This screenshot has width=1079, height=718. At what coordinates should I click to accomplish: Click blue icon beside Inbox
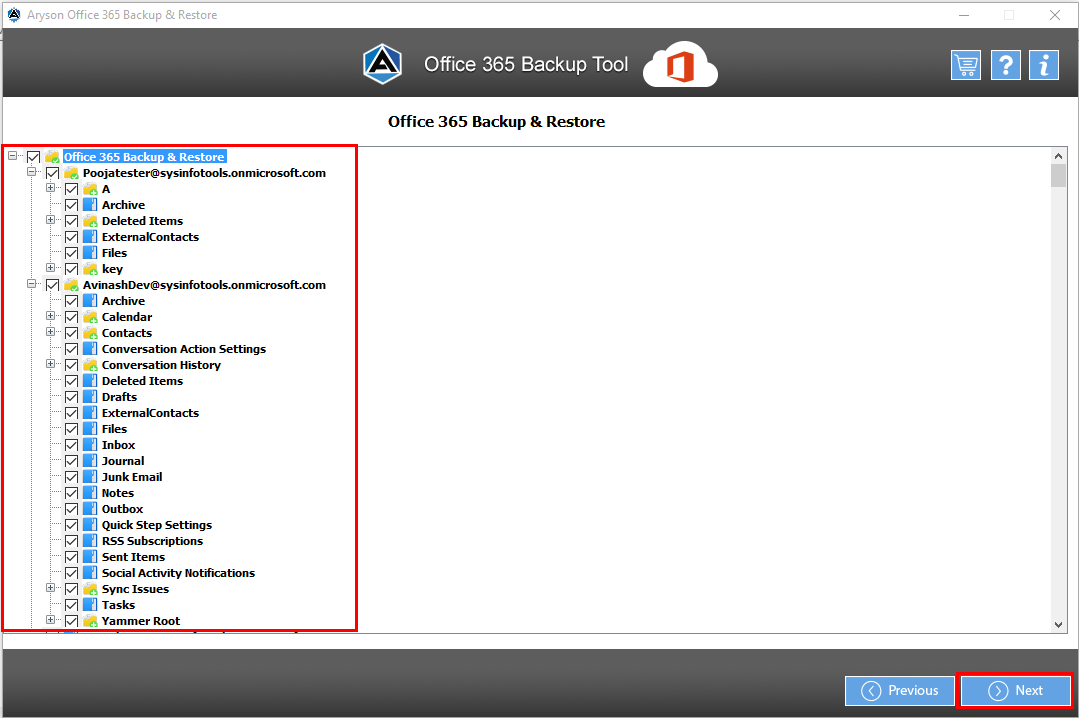(x=90, y=445)
